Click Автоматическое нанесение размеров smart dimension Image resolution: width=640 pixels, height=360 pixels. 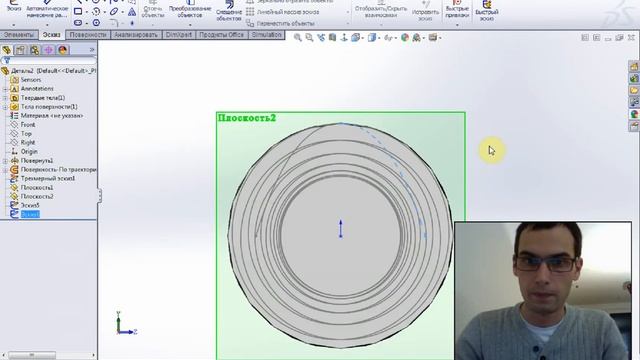(x=47, y=9)
